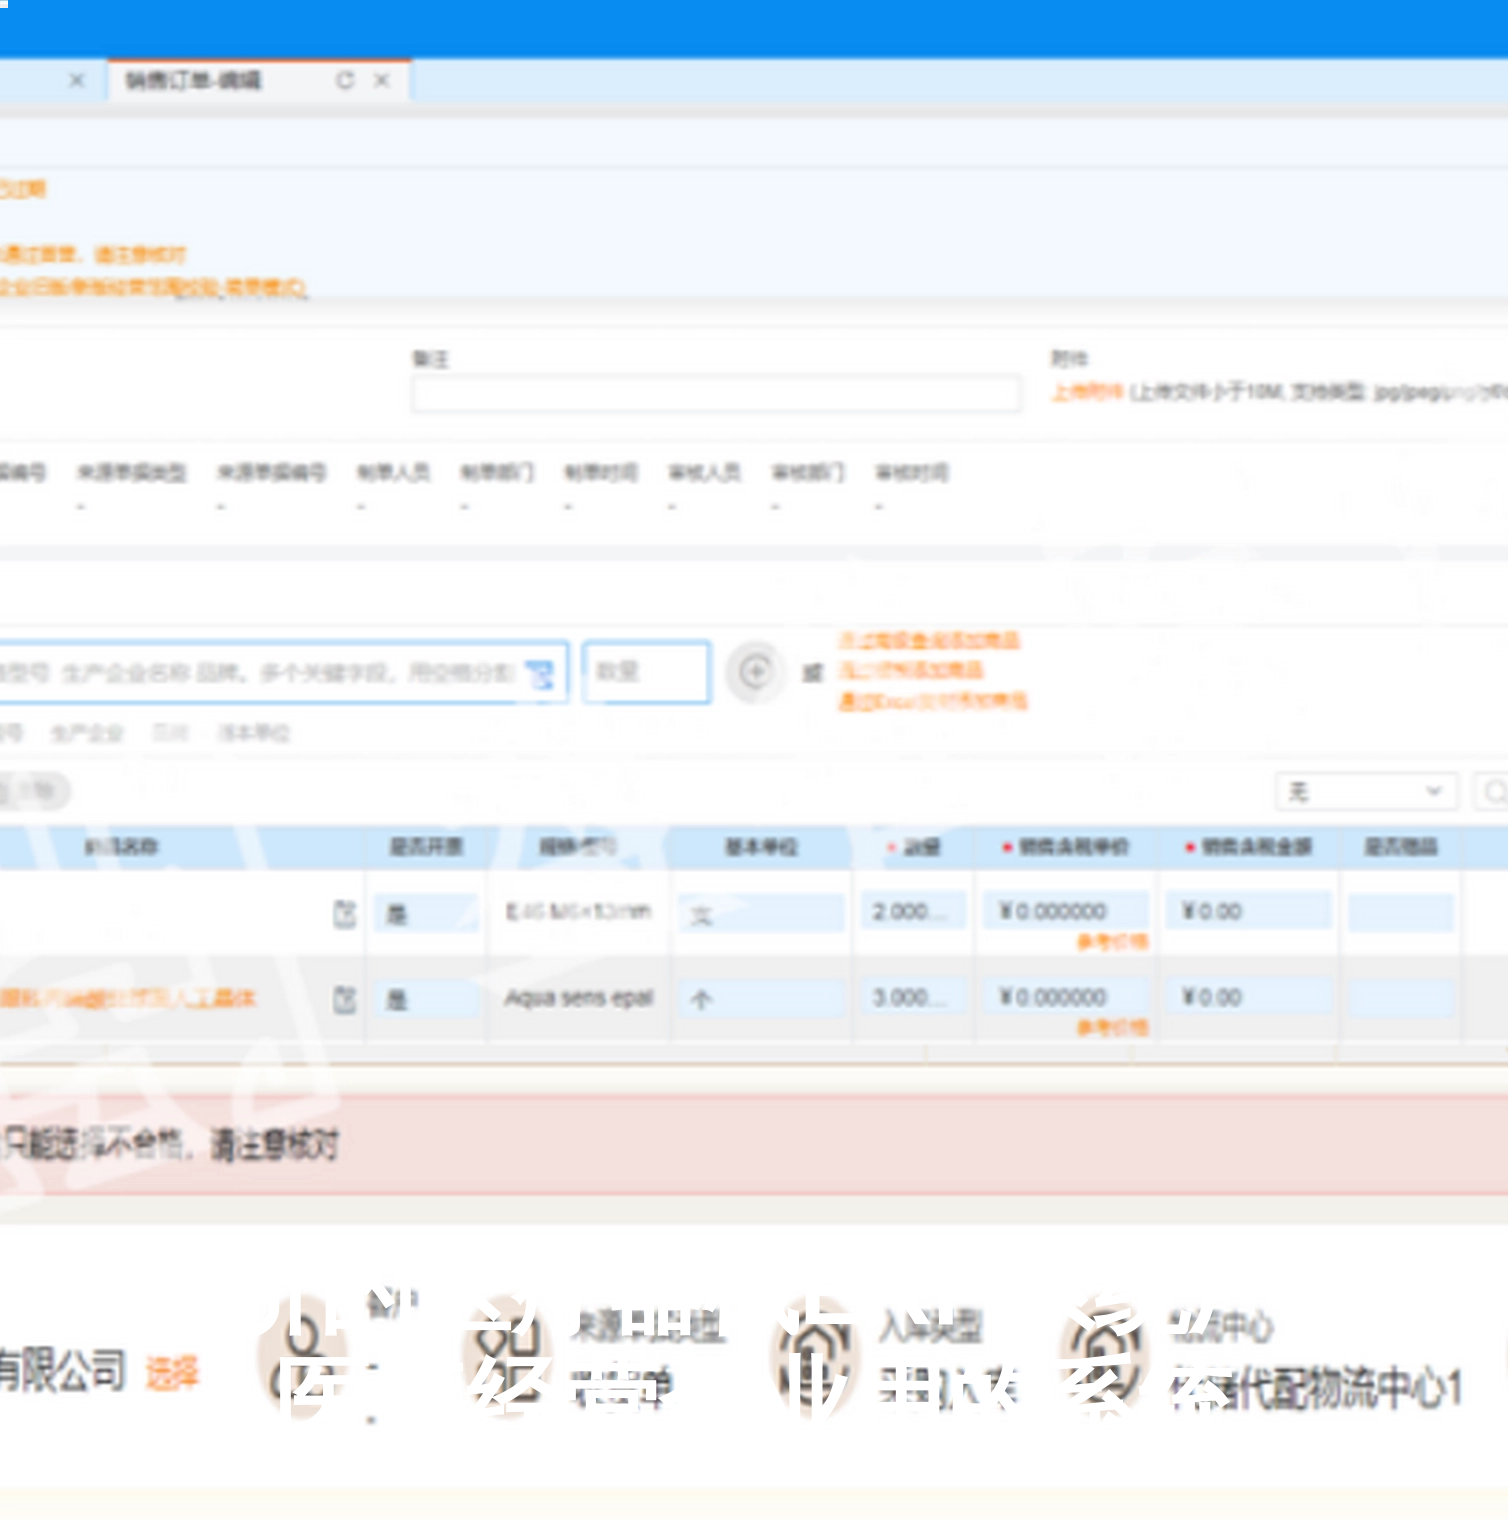Open the orange product name link in Aqua row

point(128,998)
